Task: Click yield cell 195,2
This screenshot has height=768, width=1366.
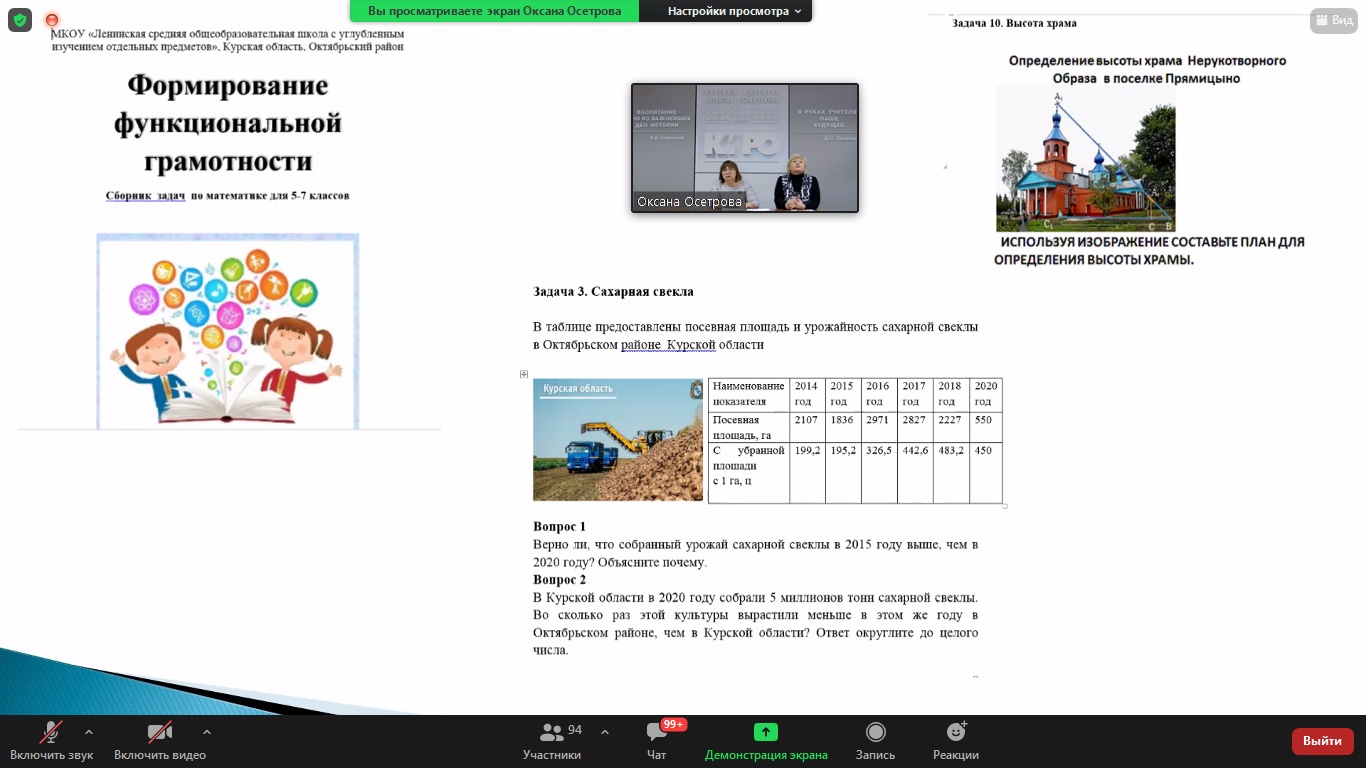Action: coord(843,472)
